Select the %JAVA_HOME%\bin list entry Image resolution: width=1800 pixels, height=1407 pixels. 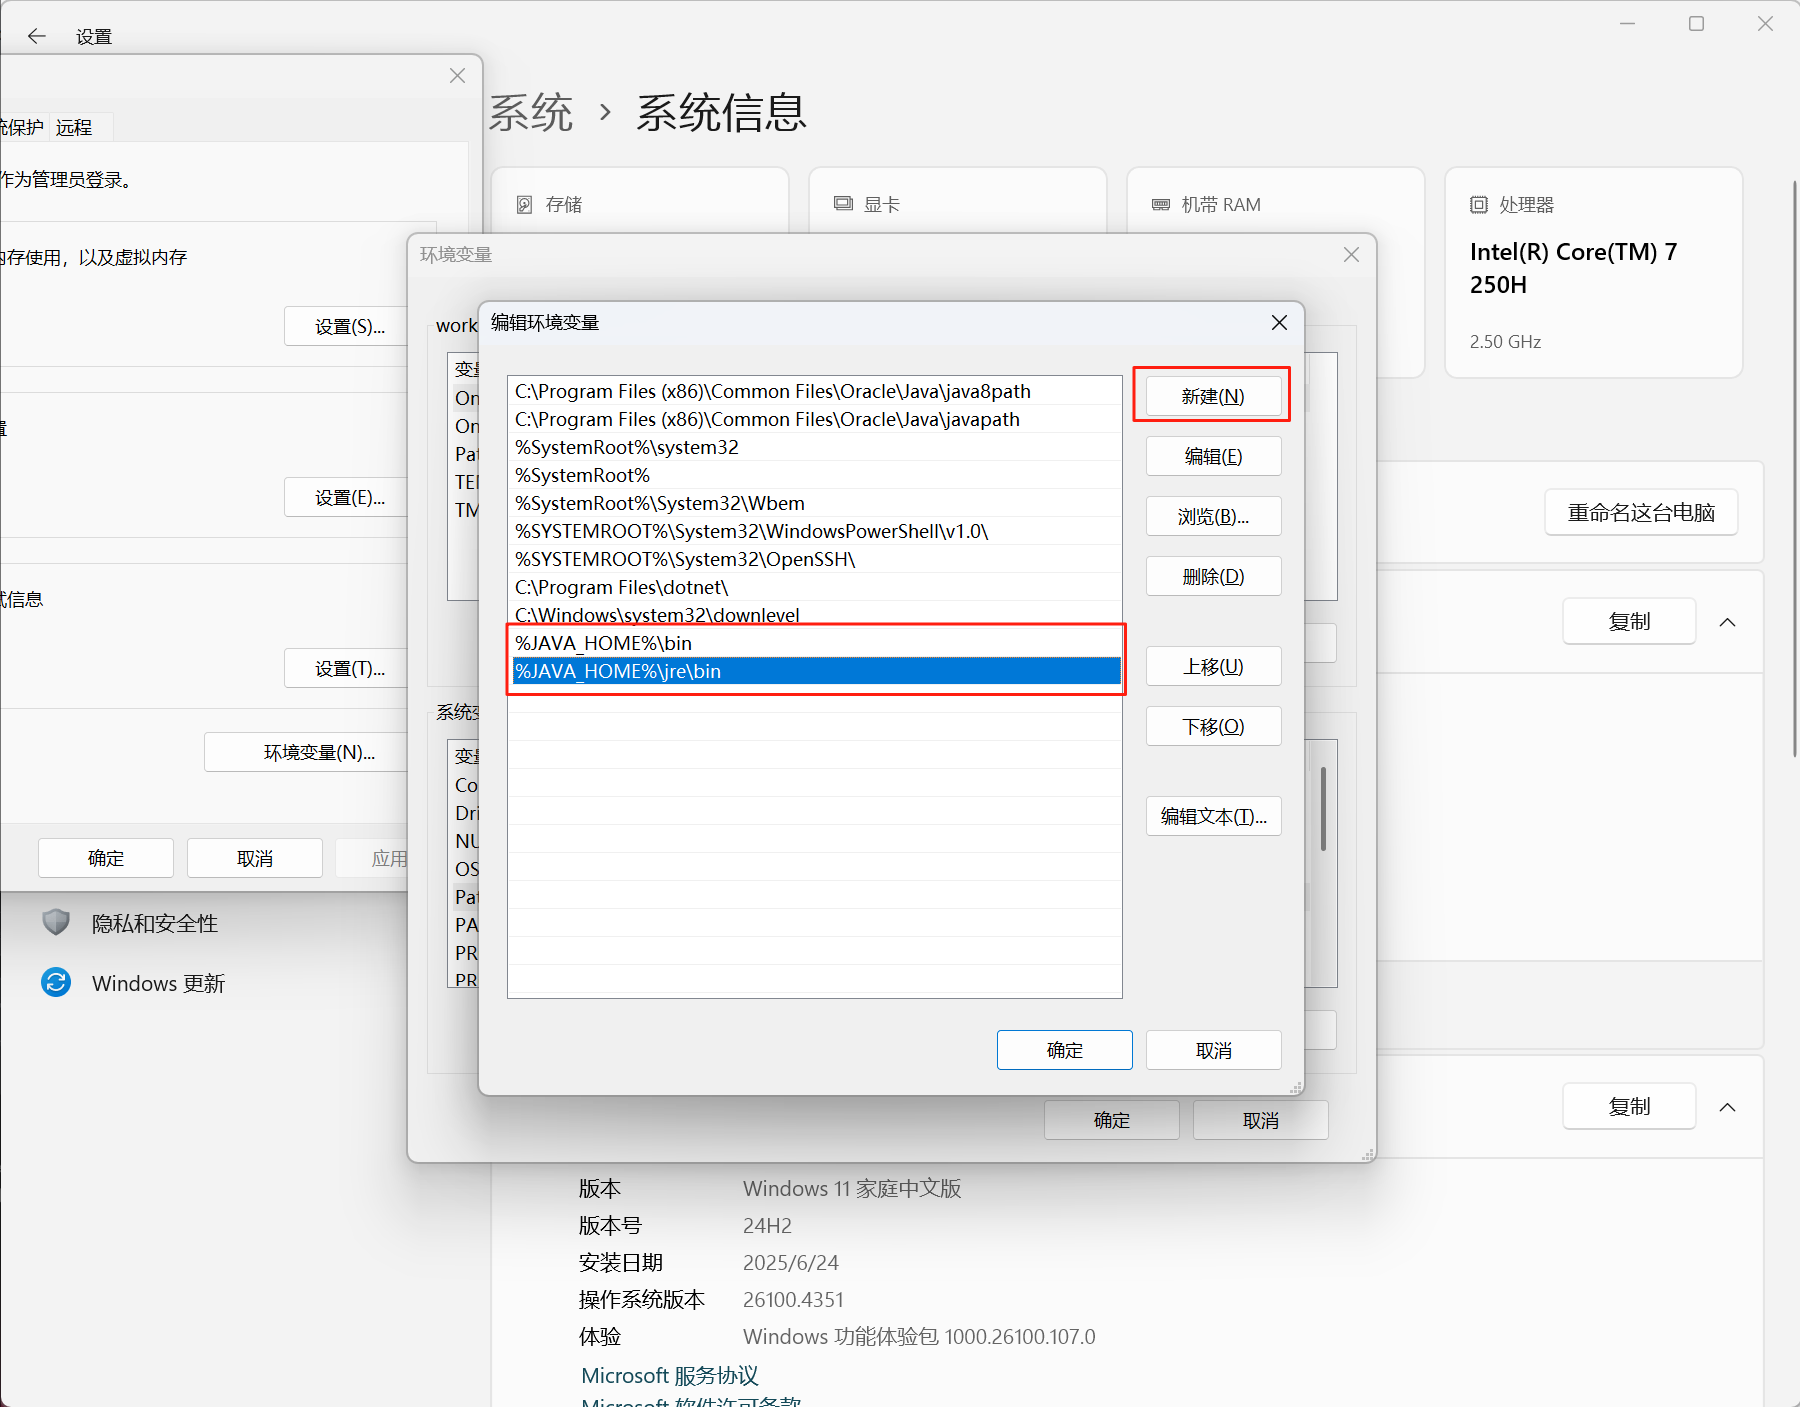click(602, 643)
